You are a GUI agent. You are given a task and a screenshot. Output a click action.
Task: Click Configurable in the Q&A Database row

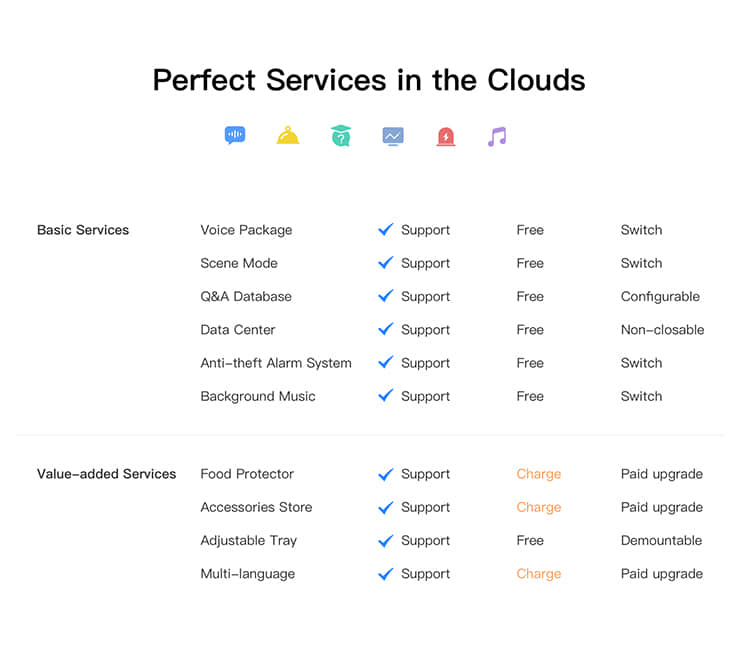[x=660, y=296]
